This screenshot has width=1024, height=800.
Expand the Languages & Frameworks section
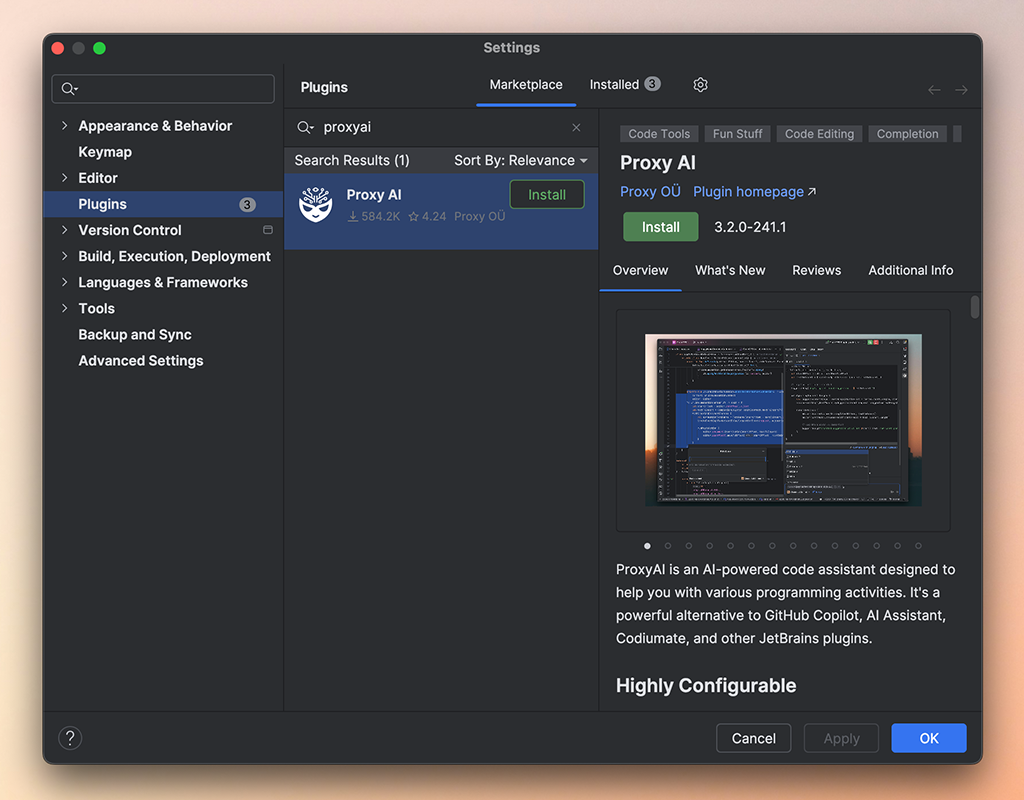pos(65,282)
